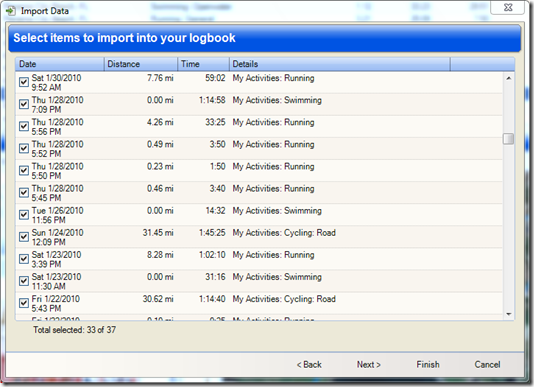Click the 1:14:40 time value
This screenshot has width=534, height=387.
pyautogui.click(x=212, y=299)
